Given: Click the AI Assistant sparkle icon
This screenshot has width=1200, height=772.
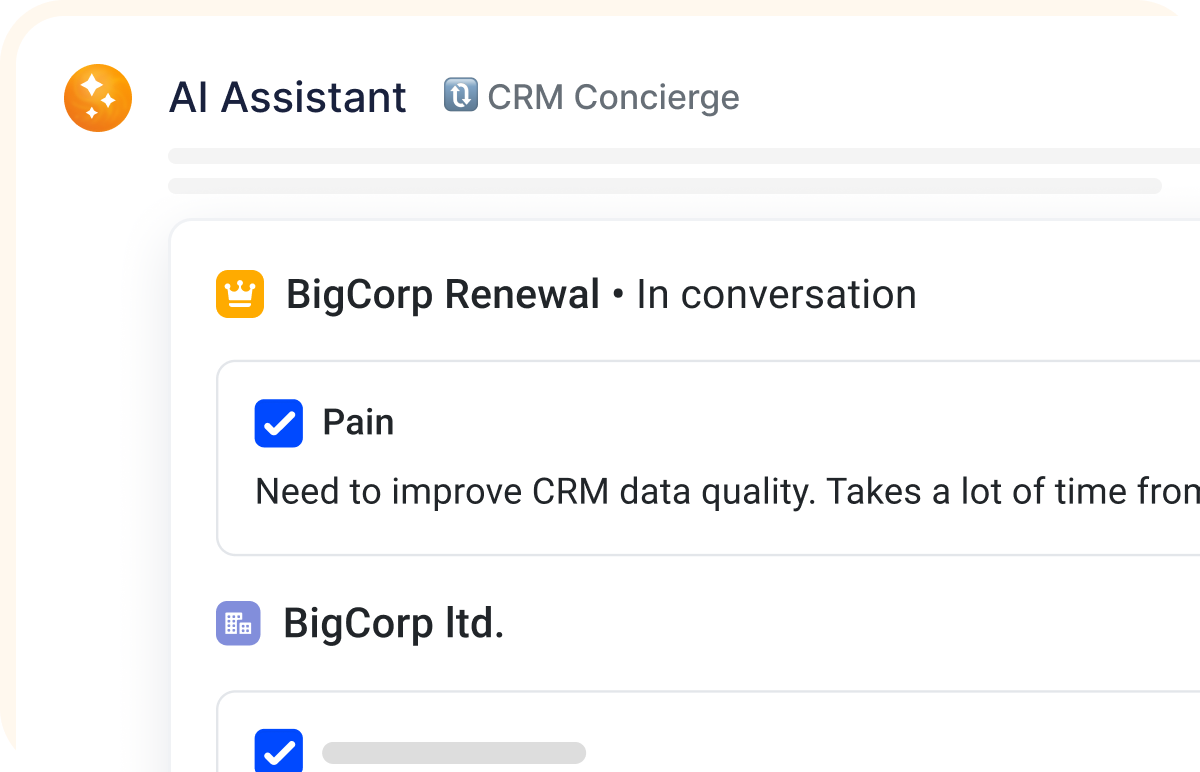Looking at the screenshot, I should coord(97,97).
